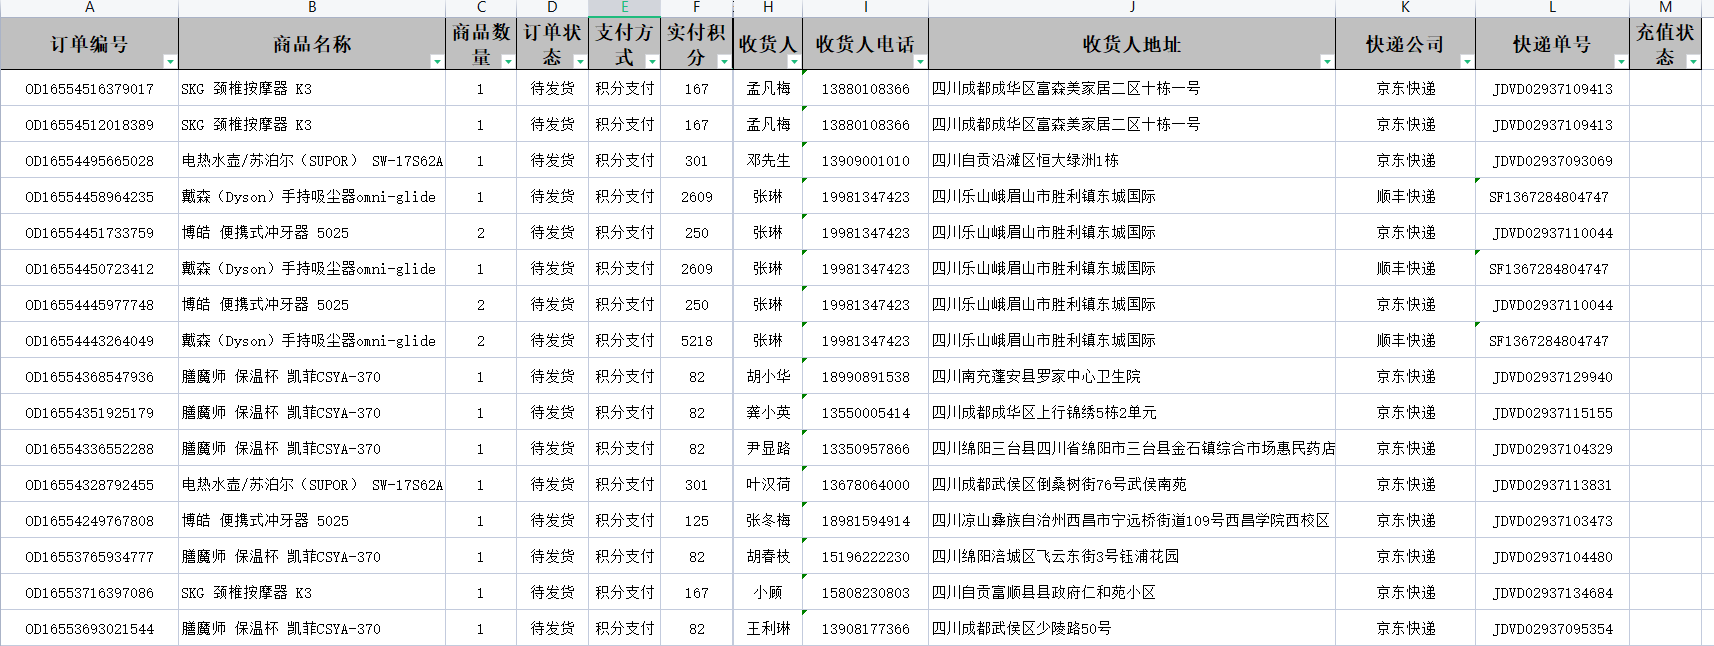
Task: Select tracking number JDVD02937129940
Action: [x=1552, y=377]
